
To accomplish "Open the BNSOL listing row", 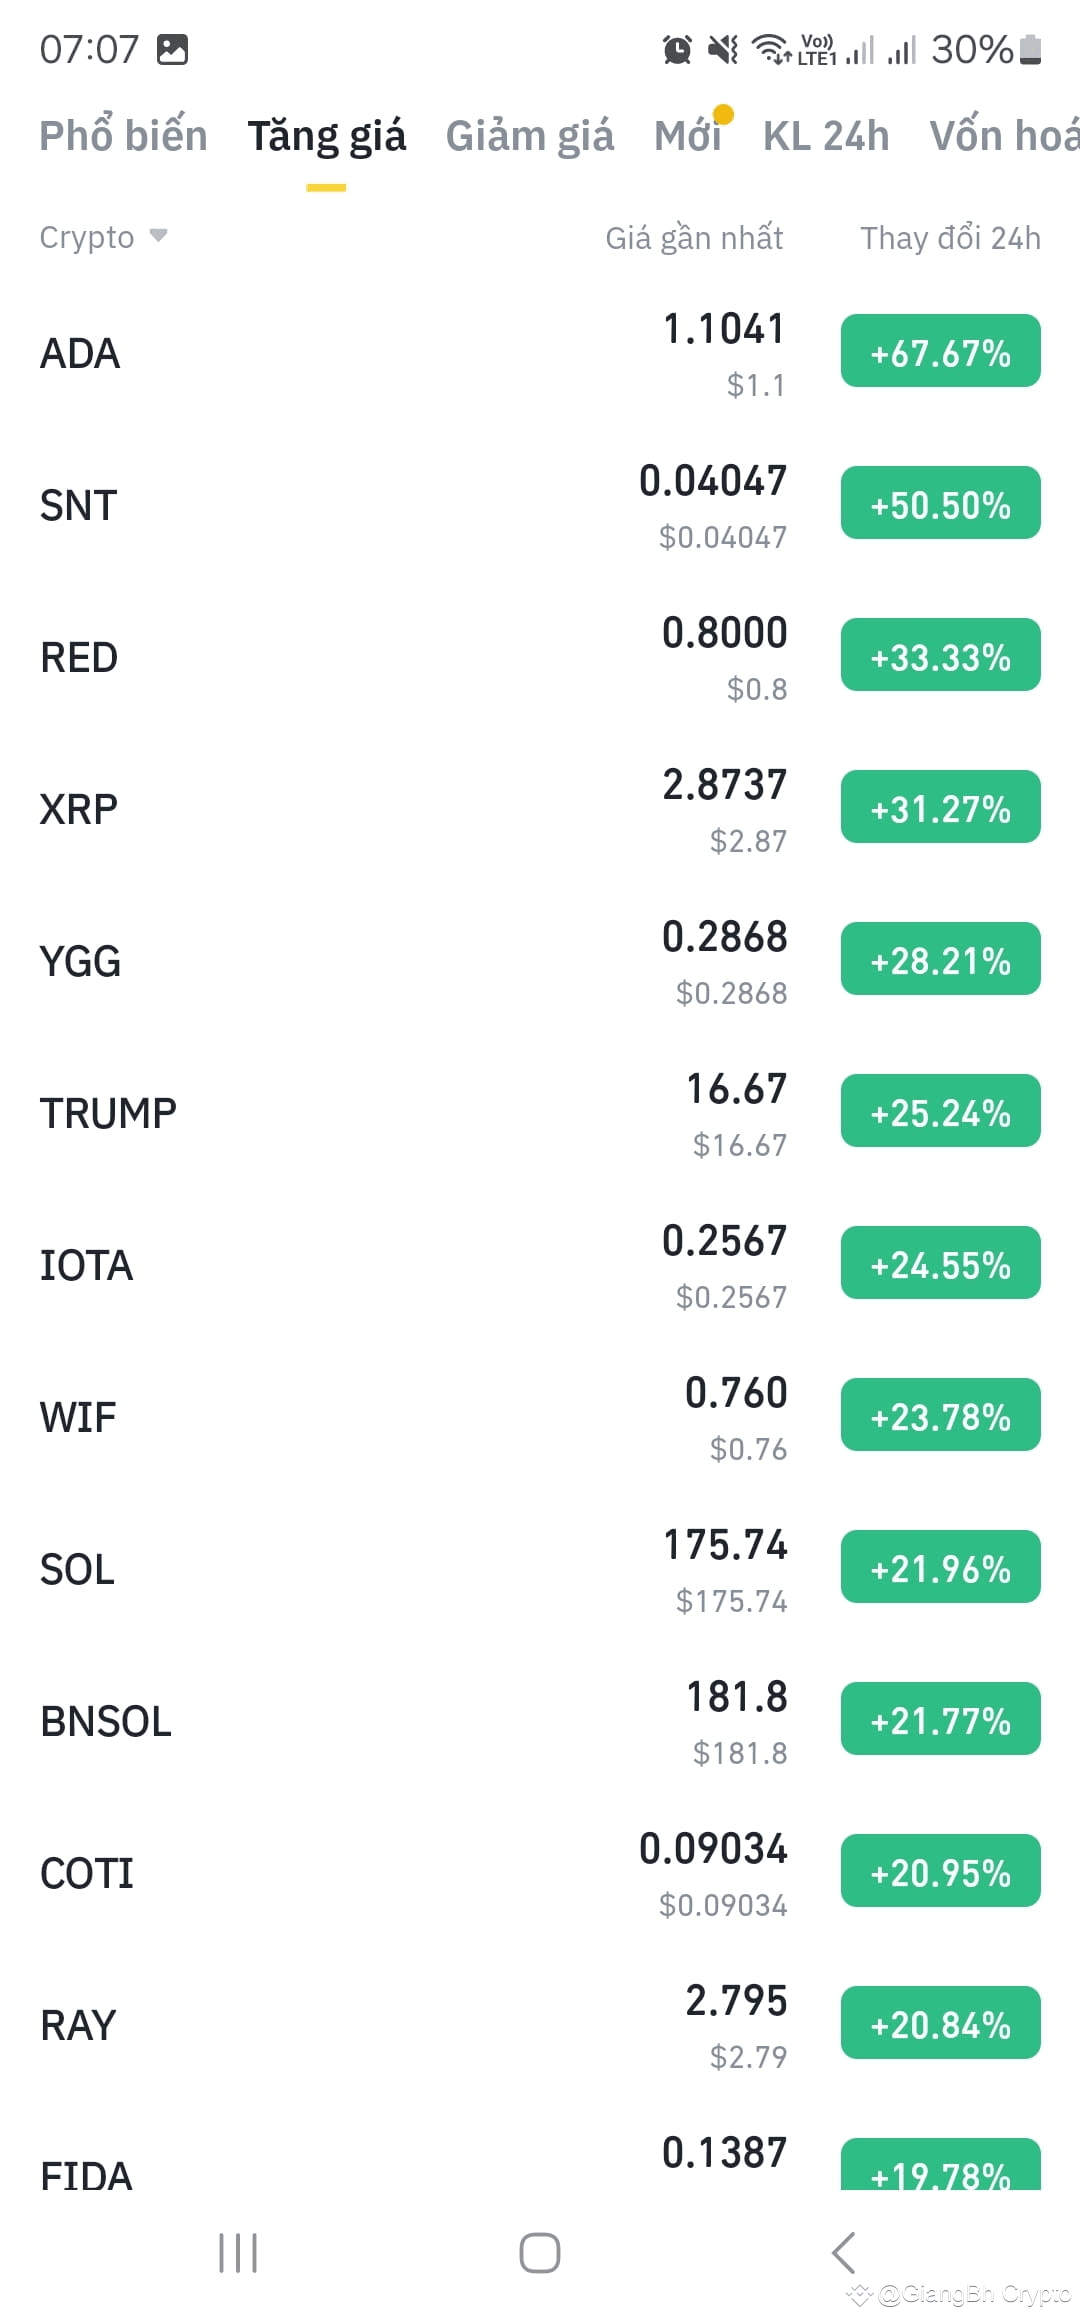I will click(x=540, y=1721).
